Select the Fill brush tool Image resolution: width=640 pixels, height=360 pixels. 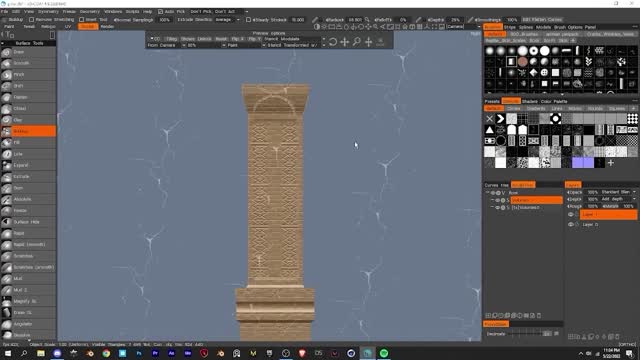point(28,142)
